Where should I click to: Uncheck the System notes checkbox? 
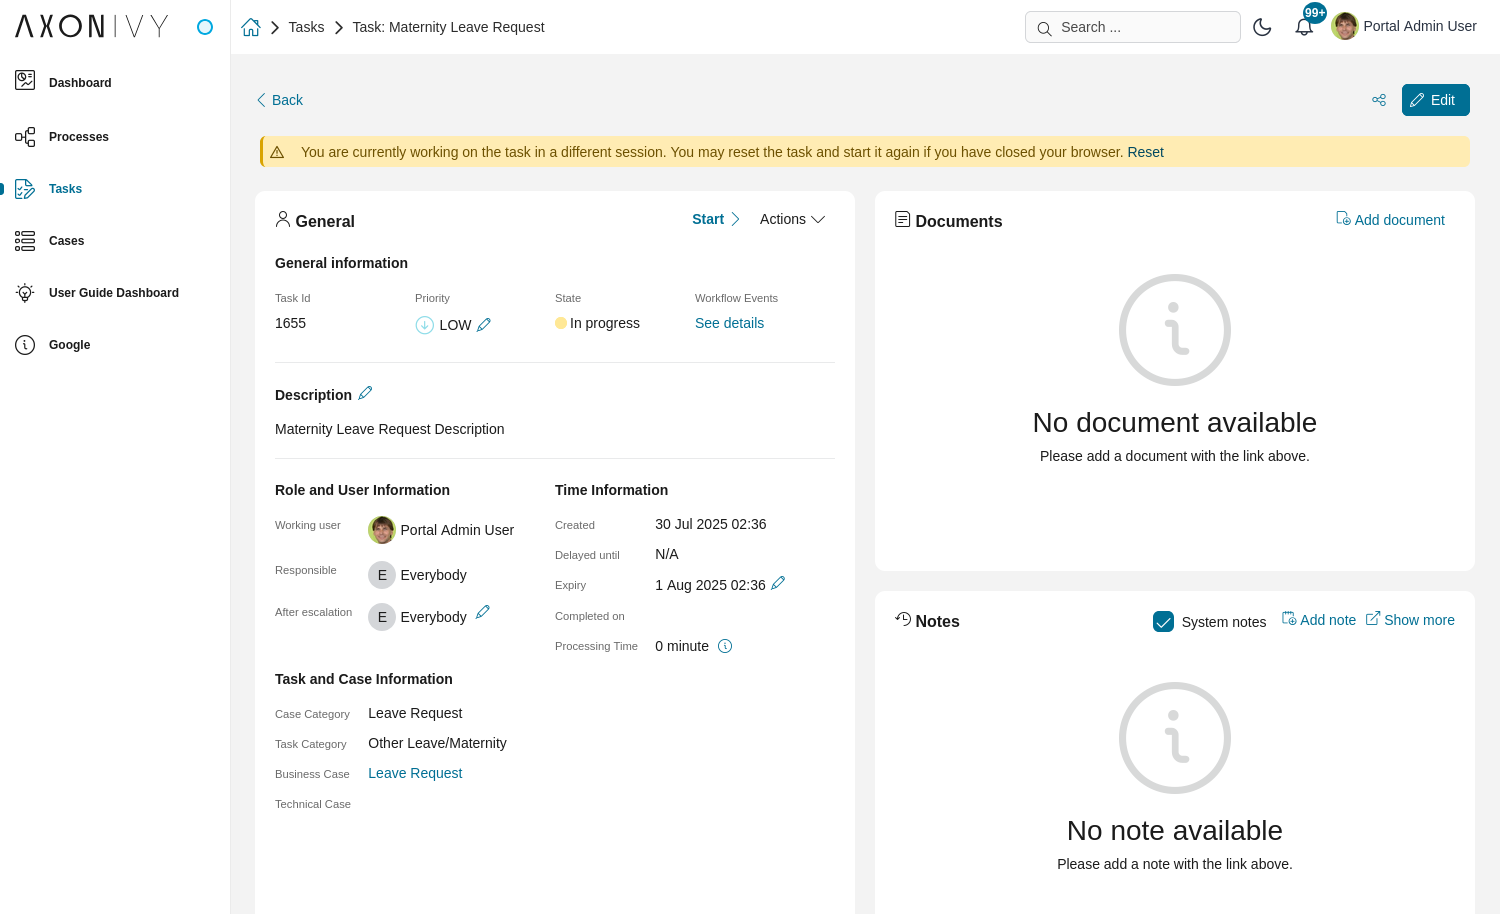click(x=1163, y=621)
